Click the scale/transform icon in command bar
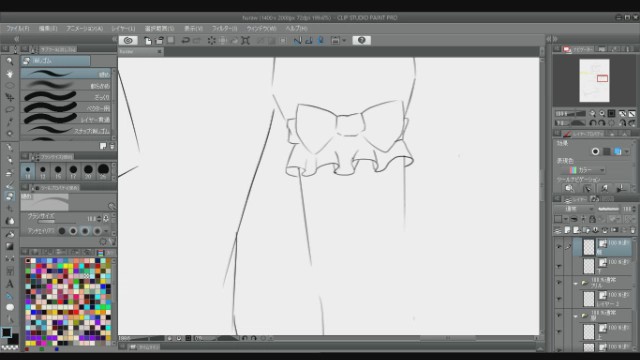Screen dimensions: 640x360 tap(245, 40)
